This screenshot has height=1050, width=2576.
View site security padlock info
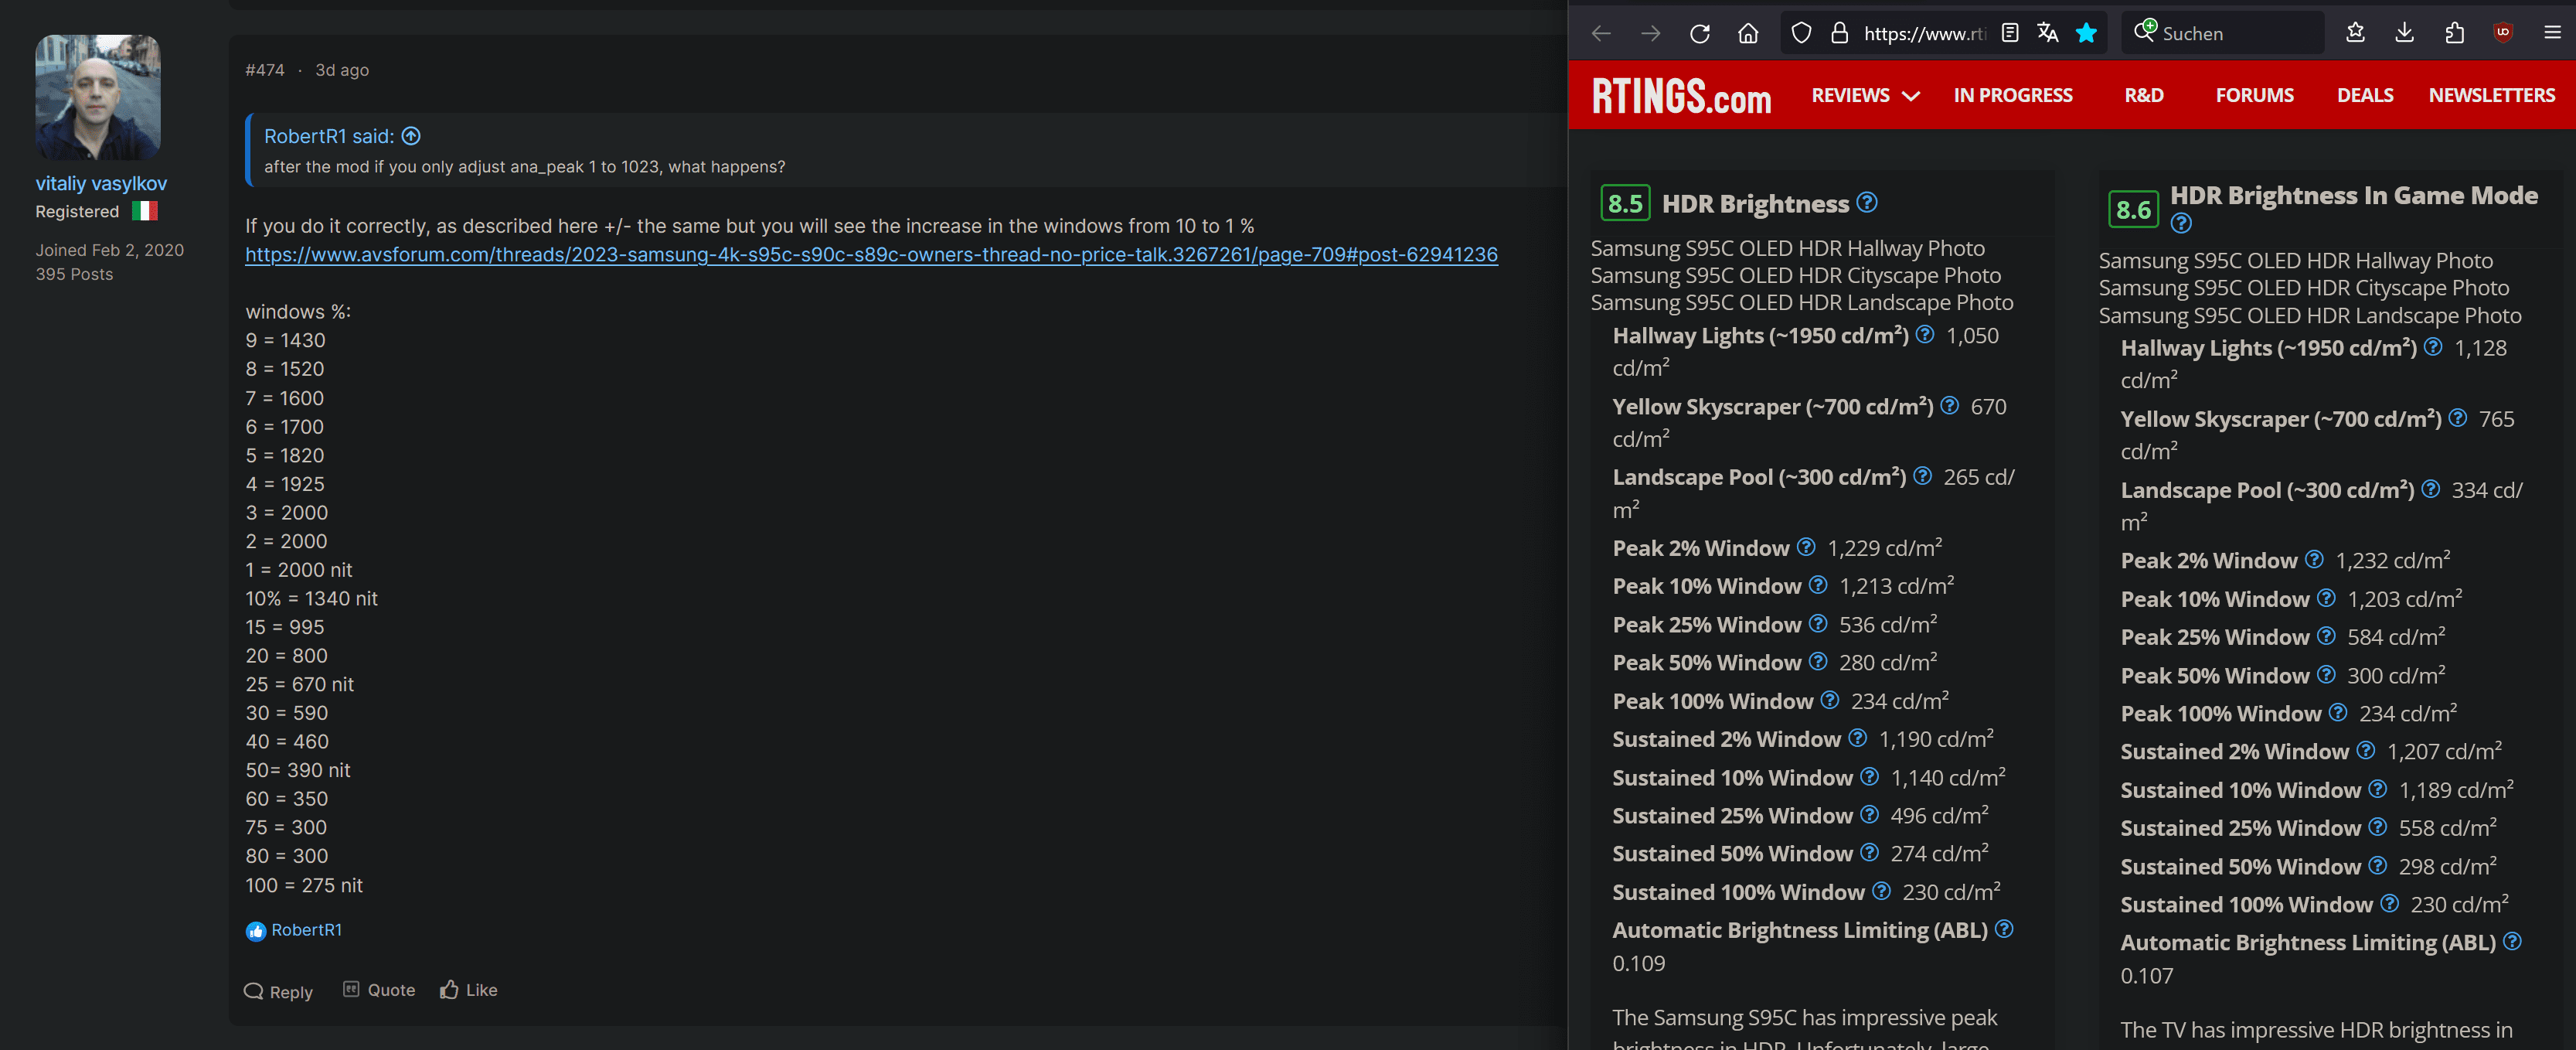1839,33
